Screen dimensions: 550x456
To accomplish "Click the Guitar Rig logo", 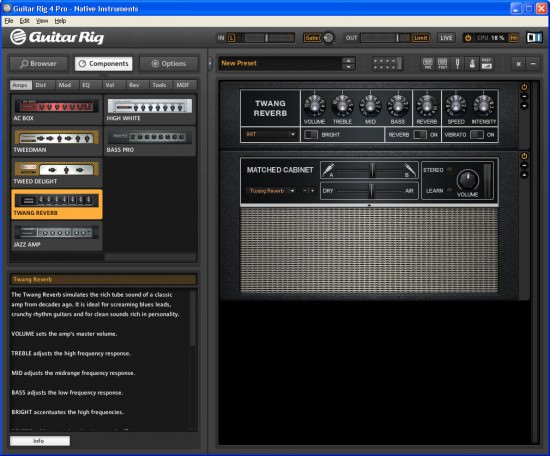I will (57, 37).
